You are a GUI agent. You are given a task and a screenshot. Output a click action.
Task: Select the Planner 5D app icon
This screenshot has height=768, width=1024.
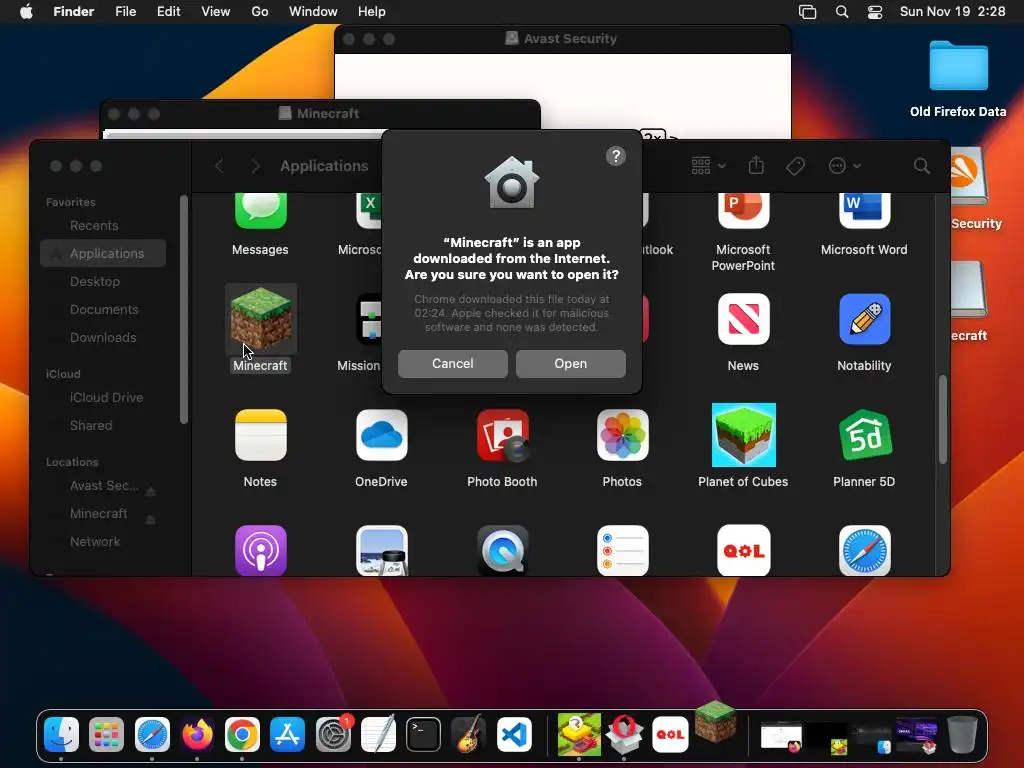tap(864, 435)
